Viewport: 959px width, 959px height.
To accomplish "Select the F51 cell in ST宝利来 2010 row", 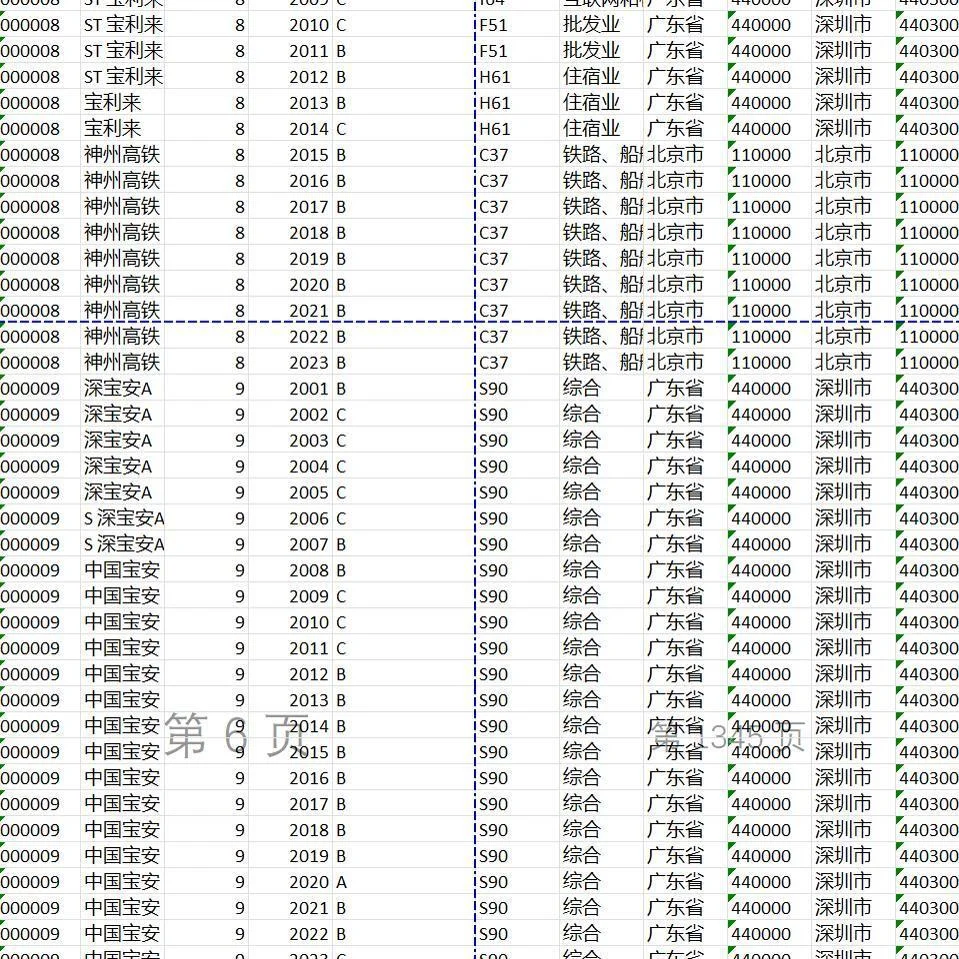I will 517,25.
